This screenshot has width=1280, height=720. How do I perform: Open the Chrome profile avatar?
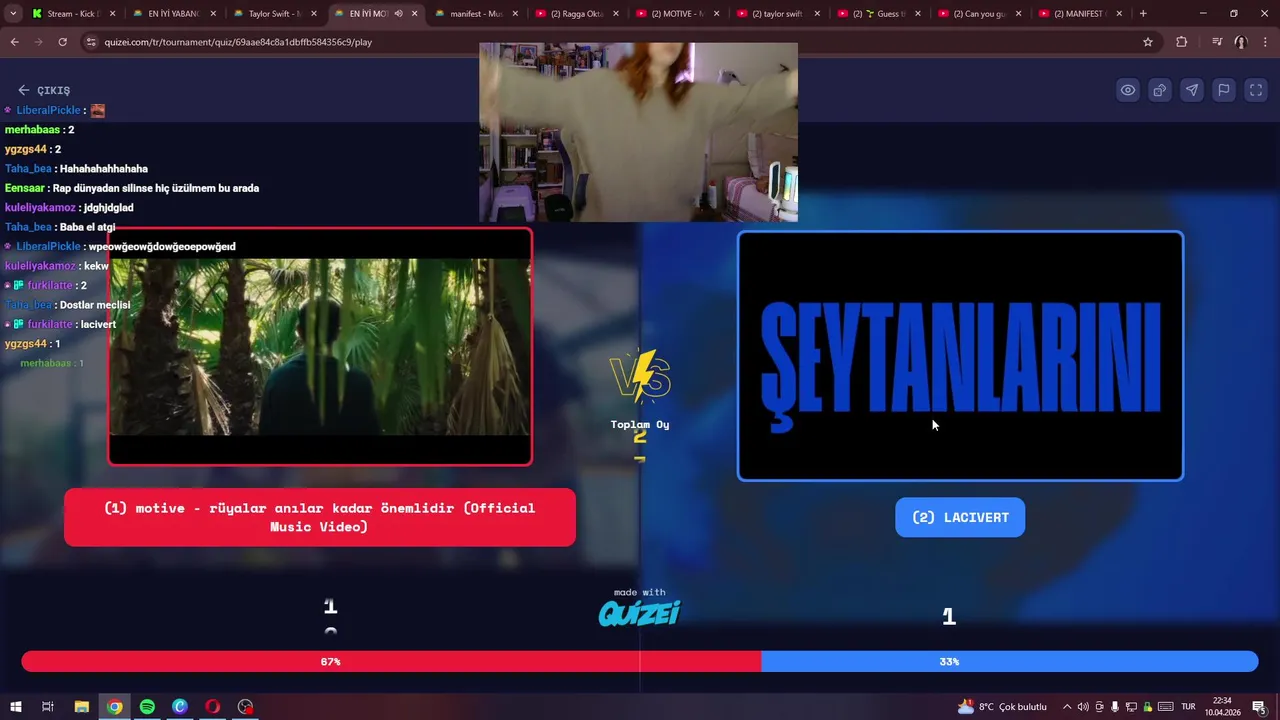point(1241,42)
